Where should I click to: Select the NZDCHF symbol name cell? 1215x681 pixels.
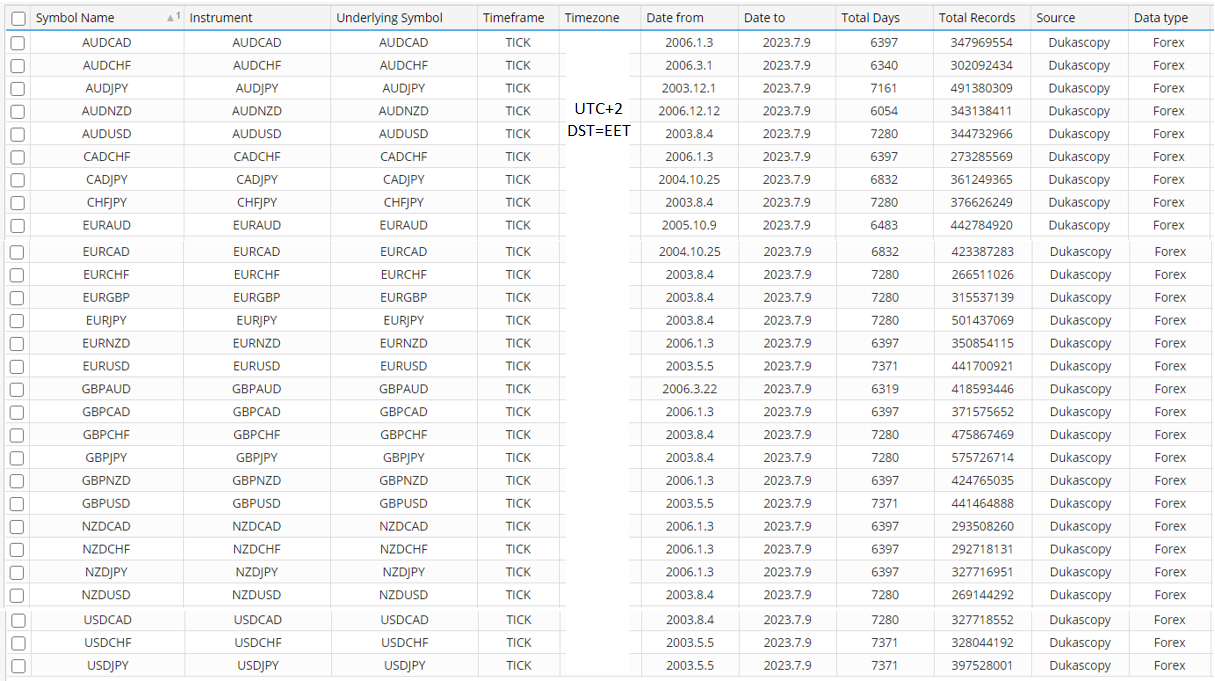(107, 550)
